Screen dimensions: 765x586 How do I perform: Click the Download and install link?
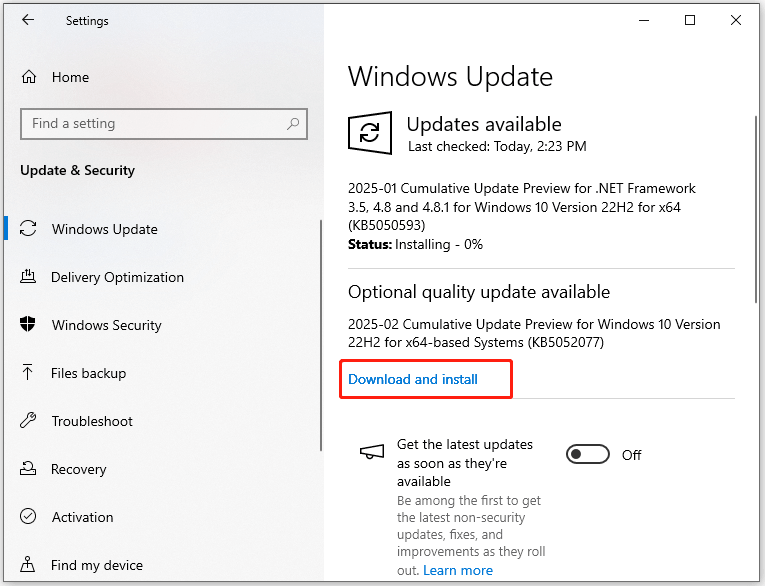click(413, 379)
